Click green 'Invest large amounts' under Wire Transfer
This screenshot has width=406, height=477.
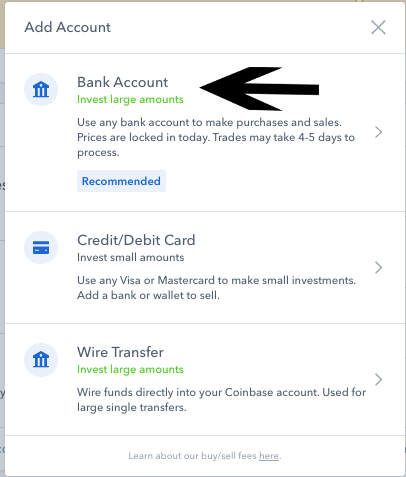click(130, 370)
